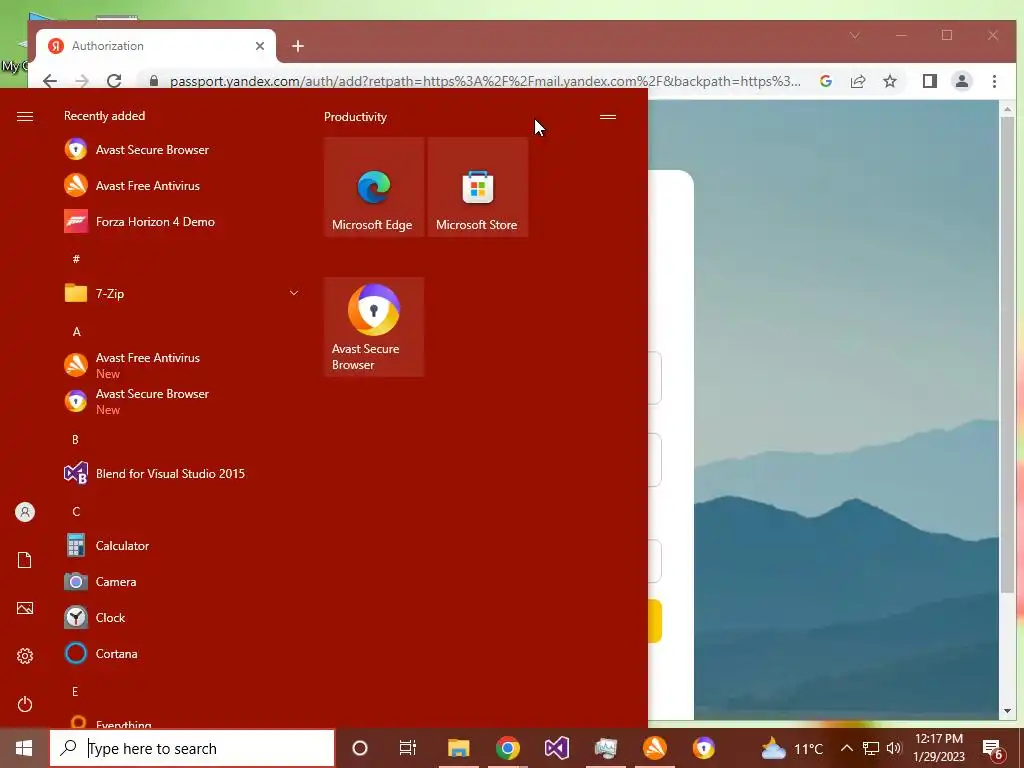Viewport: 1024px width, 768px height.
Task: Launch Avast Free Antivirus from Recently added
Action: (x=181, y=185)
